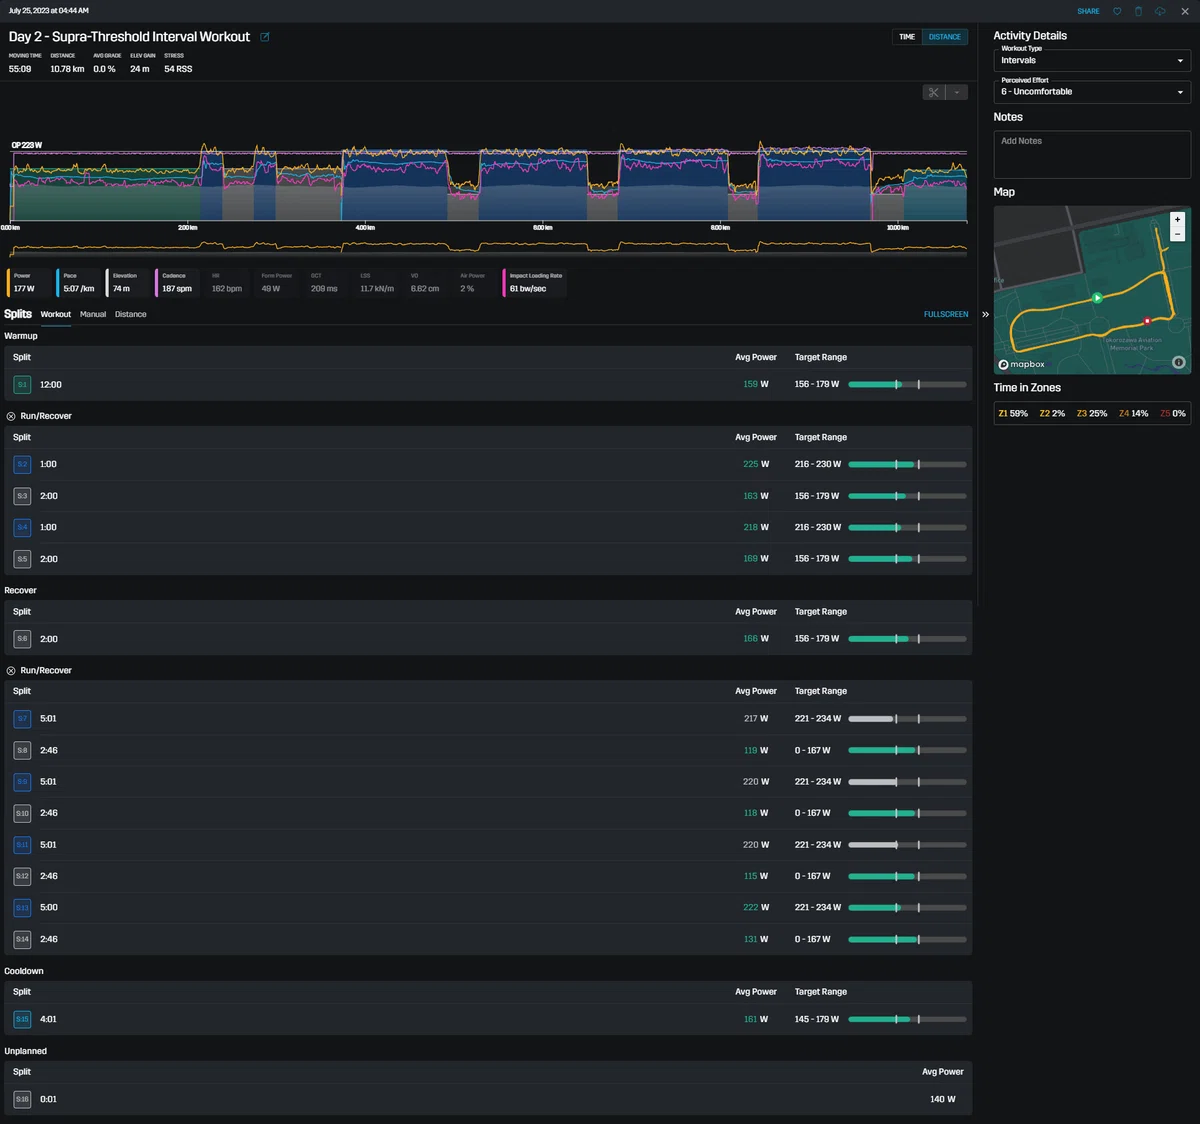Switch to the Manual splits tab
1200x1124 pixels.
[x=93, y=314]
